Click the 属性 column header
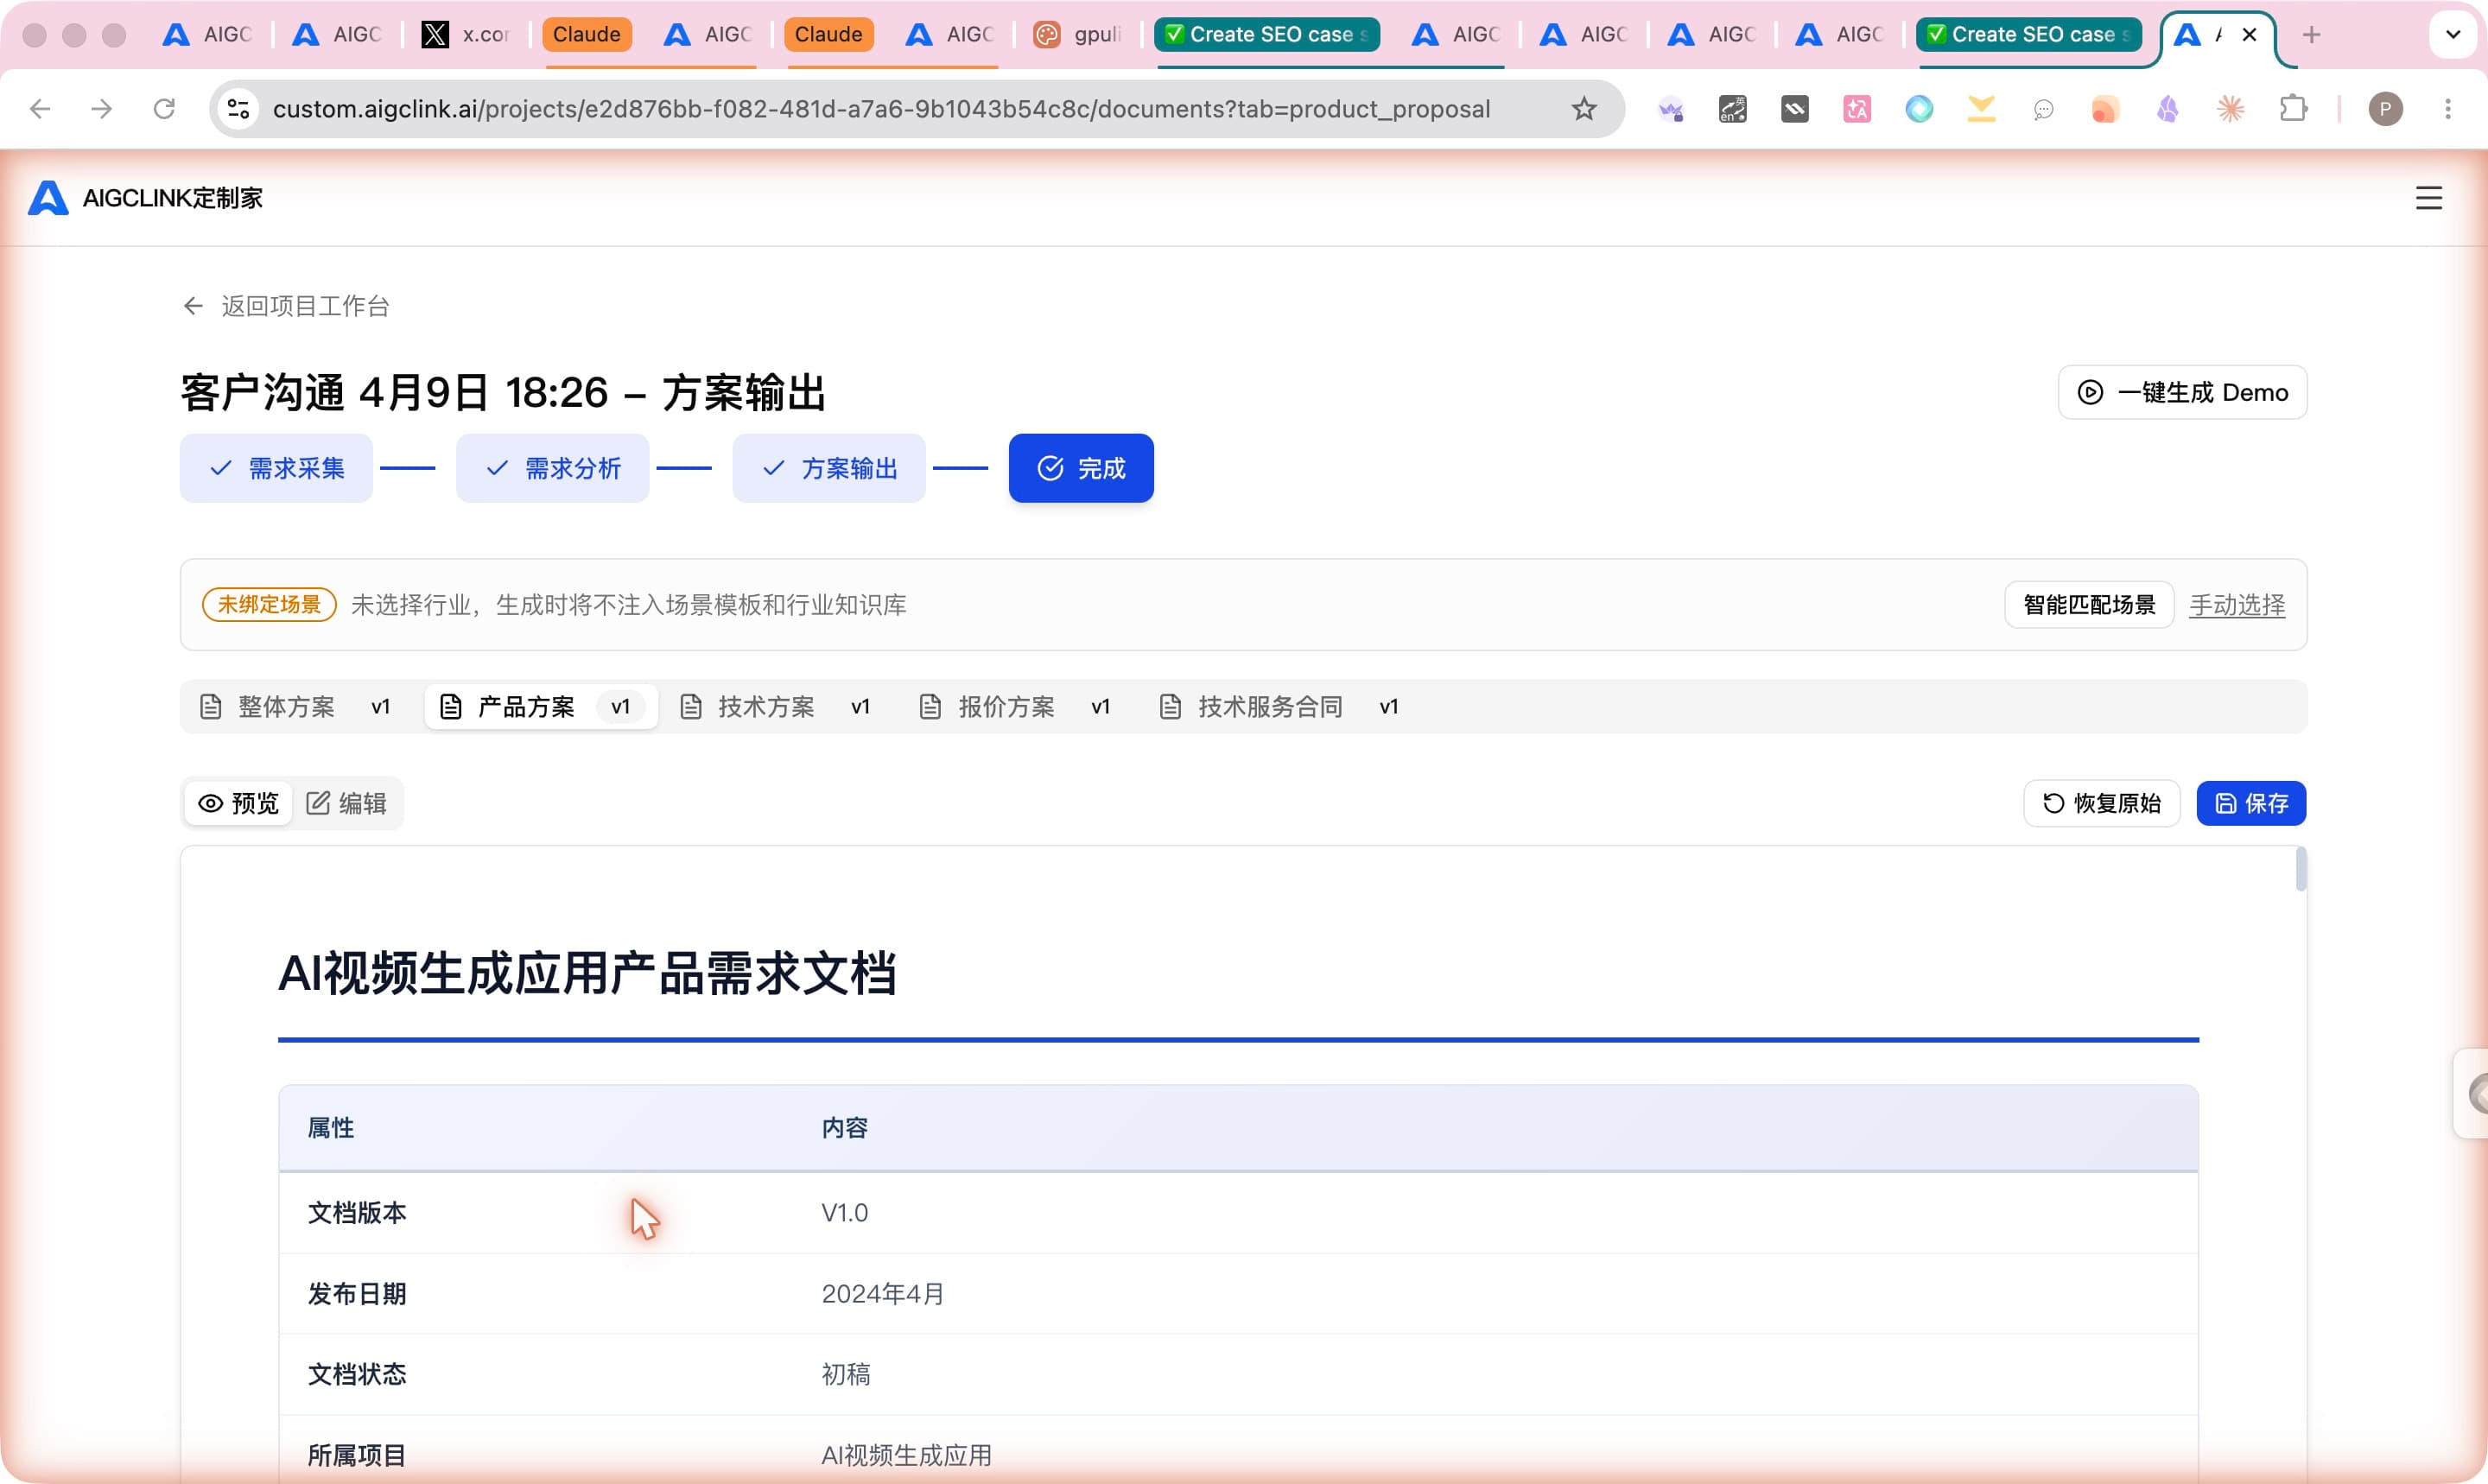The image size is (2488, 1484). click(331, 1128)
